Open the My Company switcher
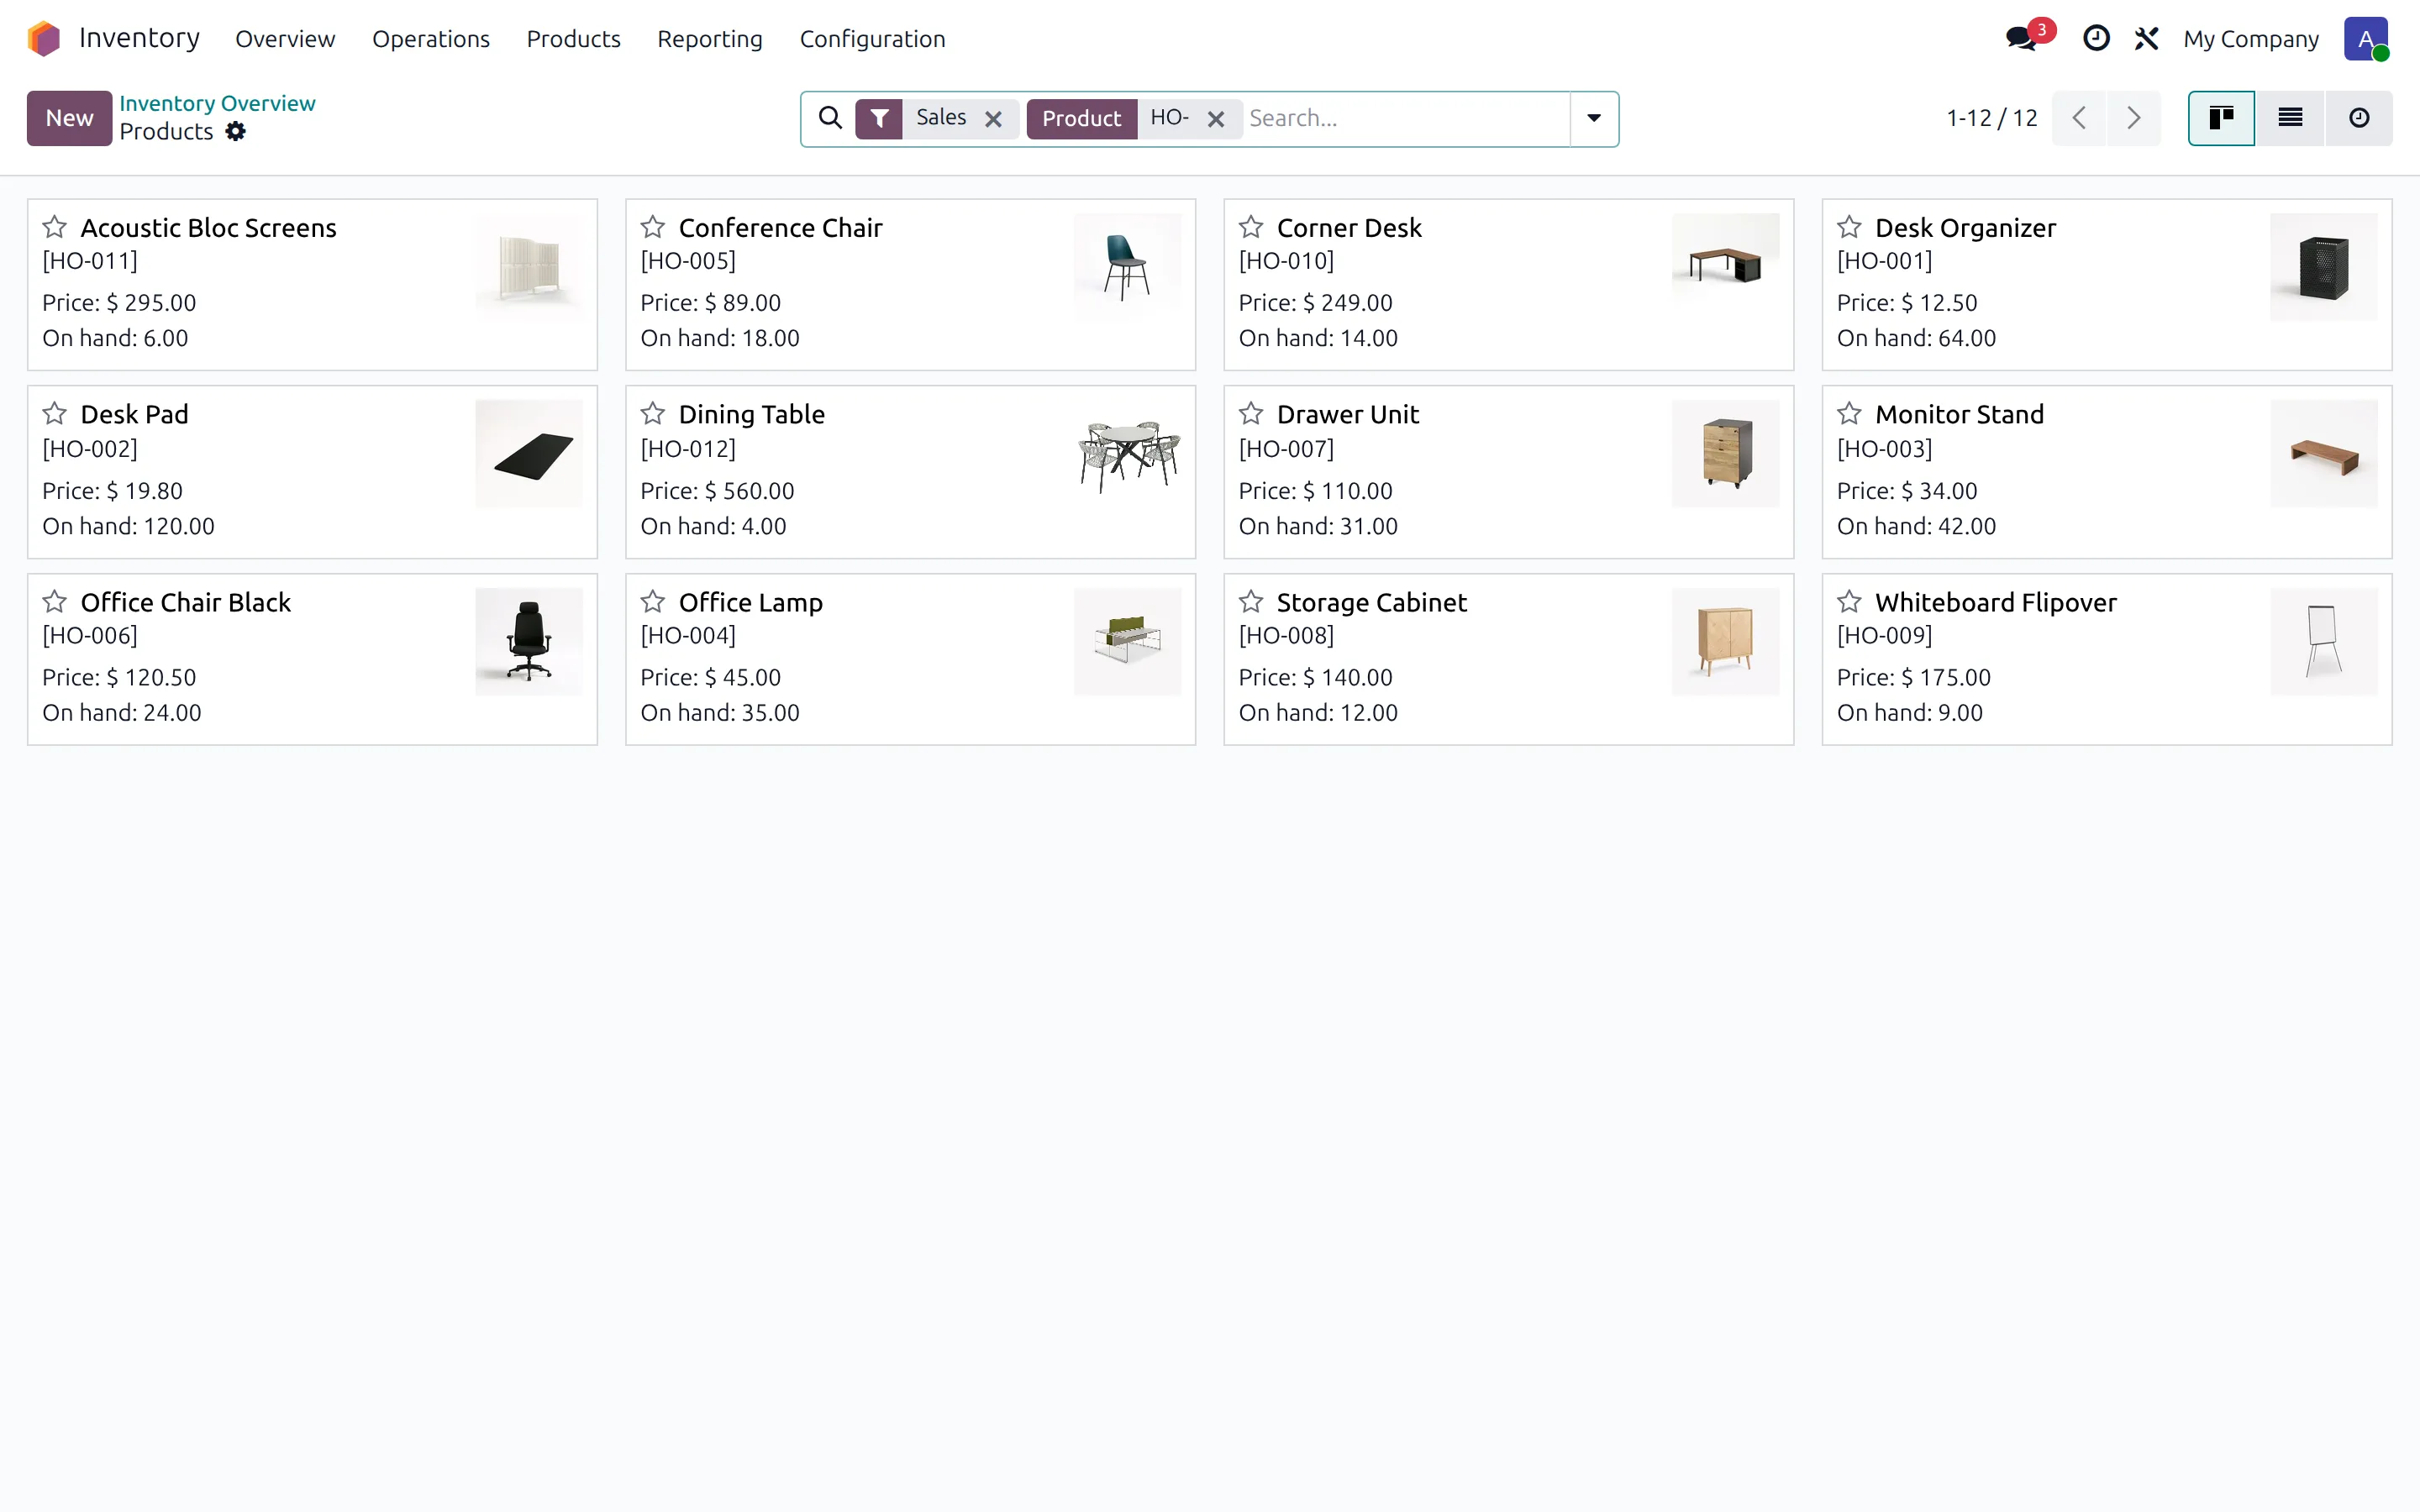Image resolution: width=2420 pixels, height=1512 pixels. pos(2250,39)
